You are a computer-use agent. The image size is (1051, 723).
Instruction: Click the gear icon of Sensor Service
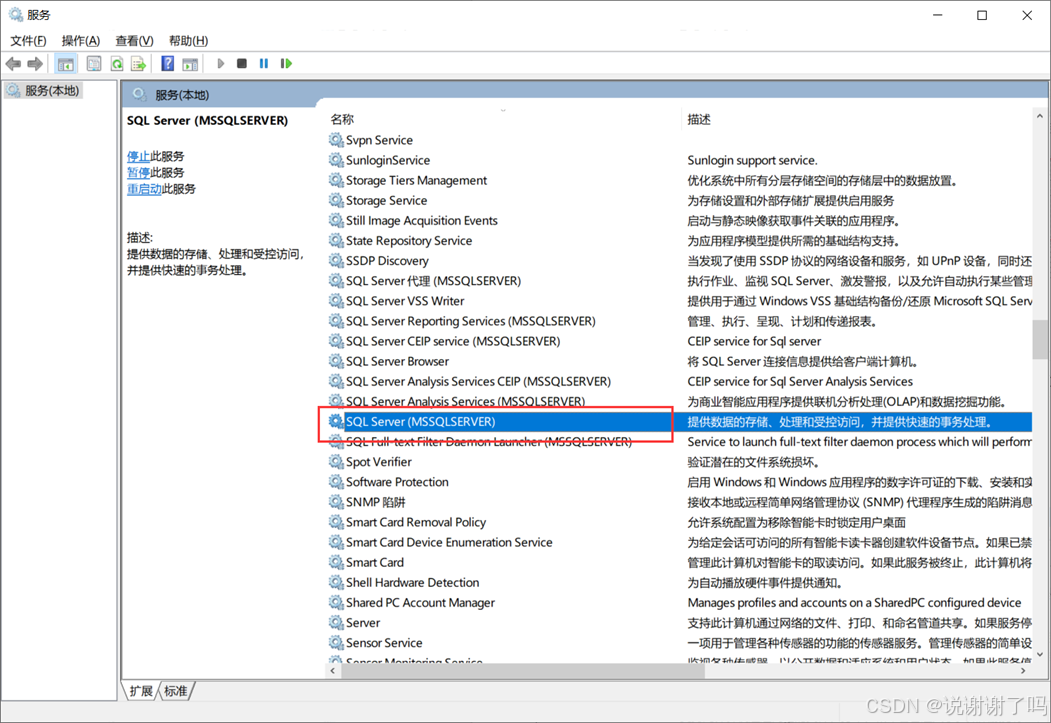(336, 643)
